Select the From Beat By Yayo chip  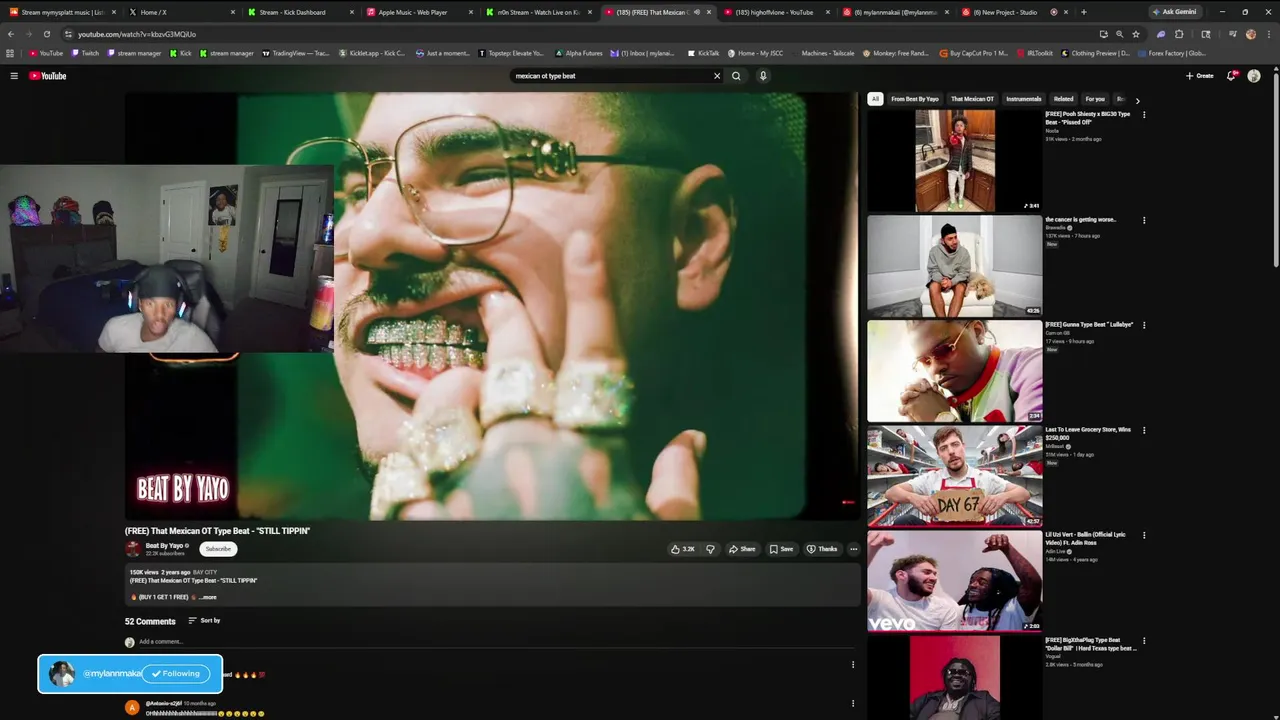pos(915,99)
